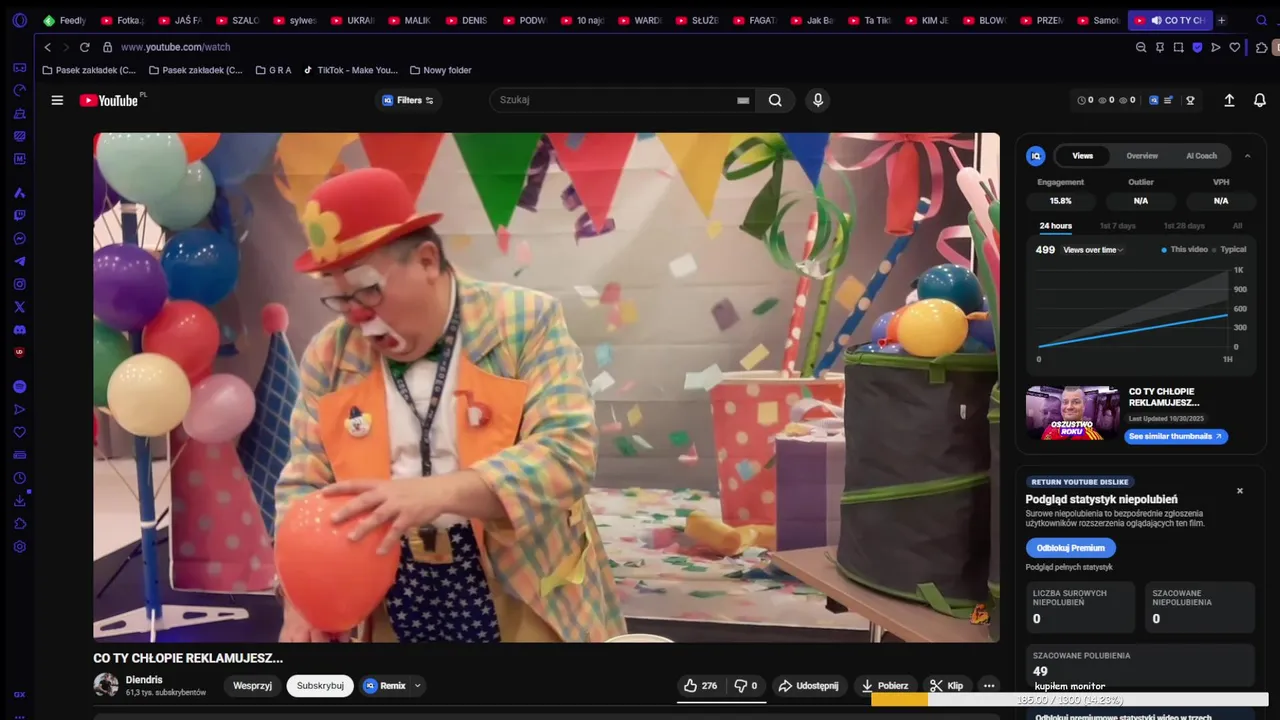Open downloads icon in the Opera sidebar

tap(20, 501)
